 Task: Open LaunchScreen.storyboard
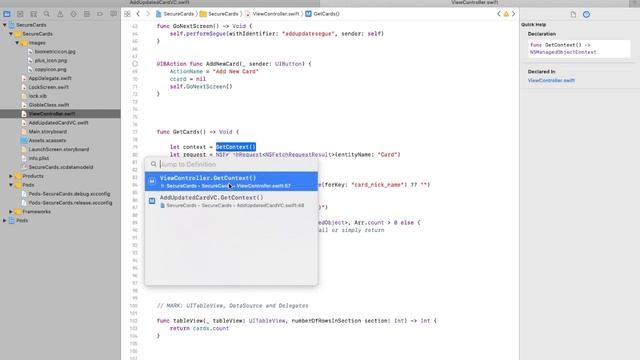(x=58, y=149)
